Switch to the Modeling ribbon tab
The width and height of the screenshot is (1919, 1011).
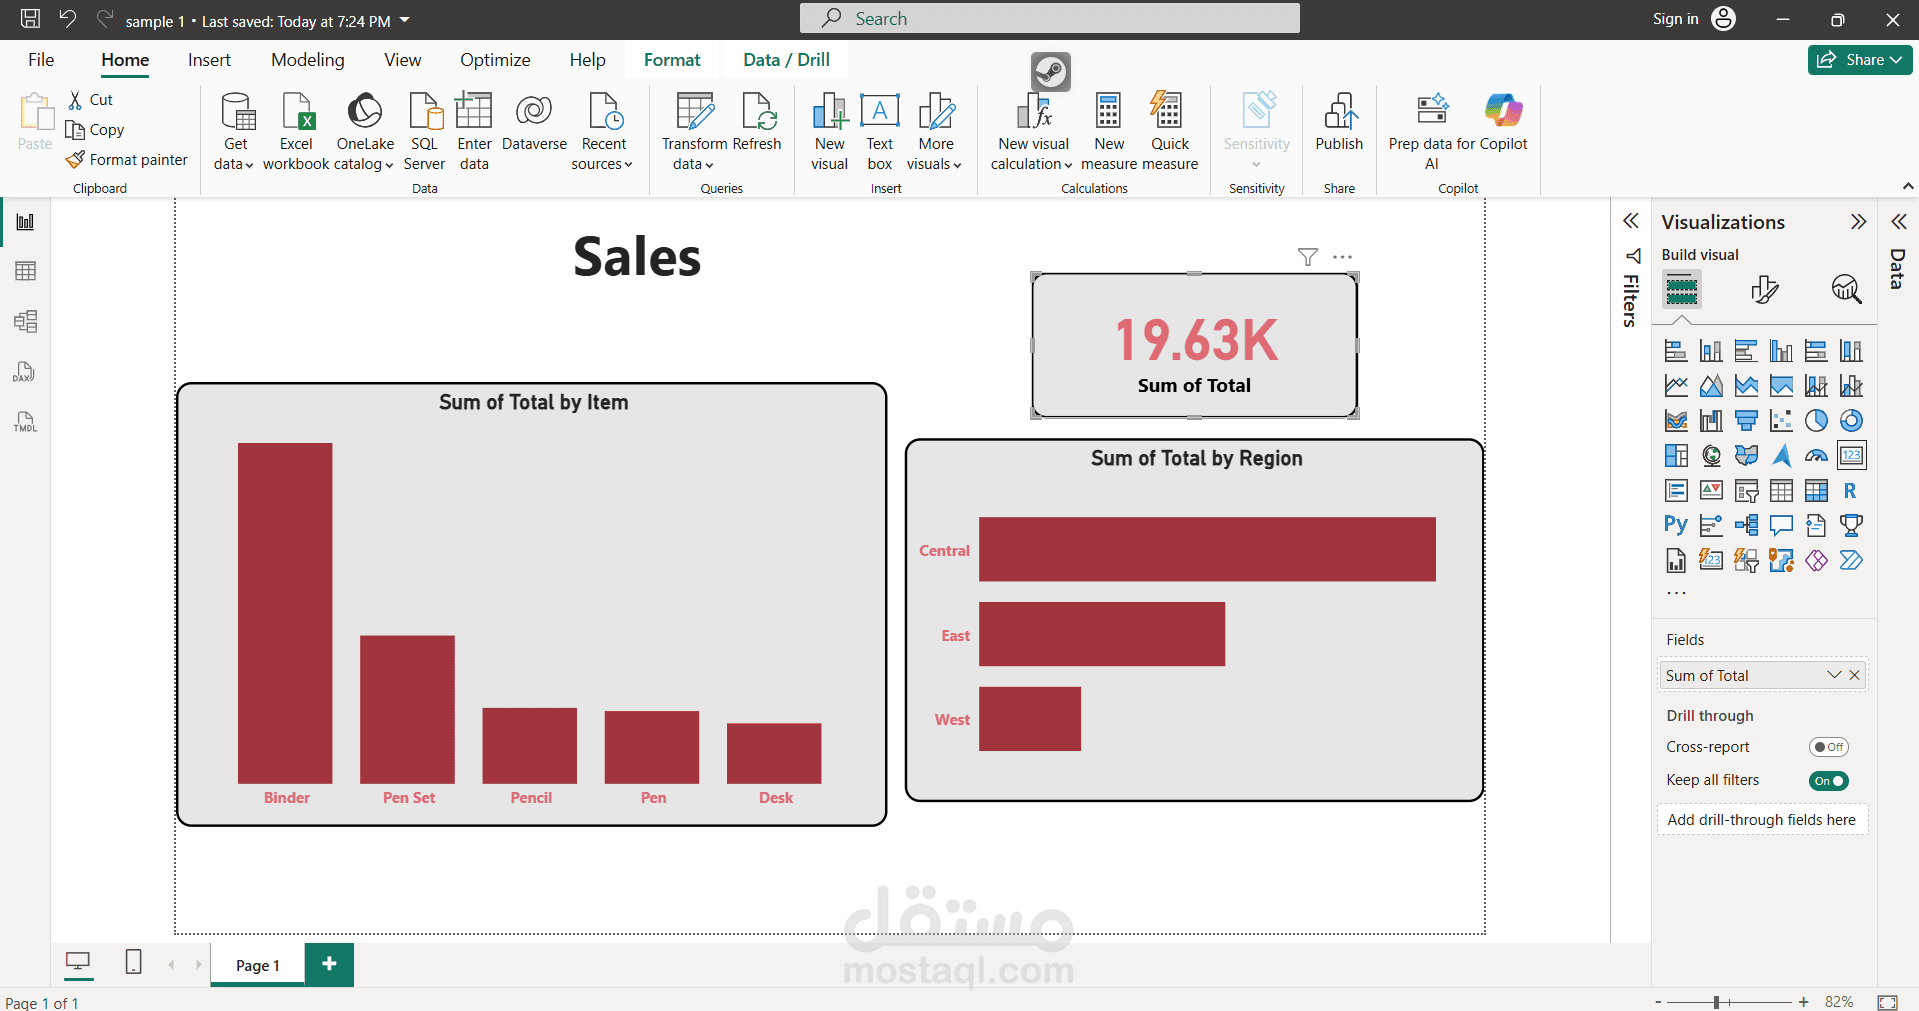308,60
